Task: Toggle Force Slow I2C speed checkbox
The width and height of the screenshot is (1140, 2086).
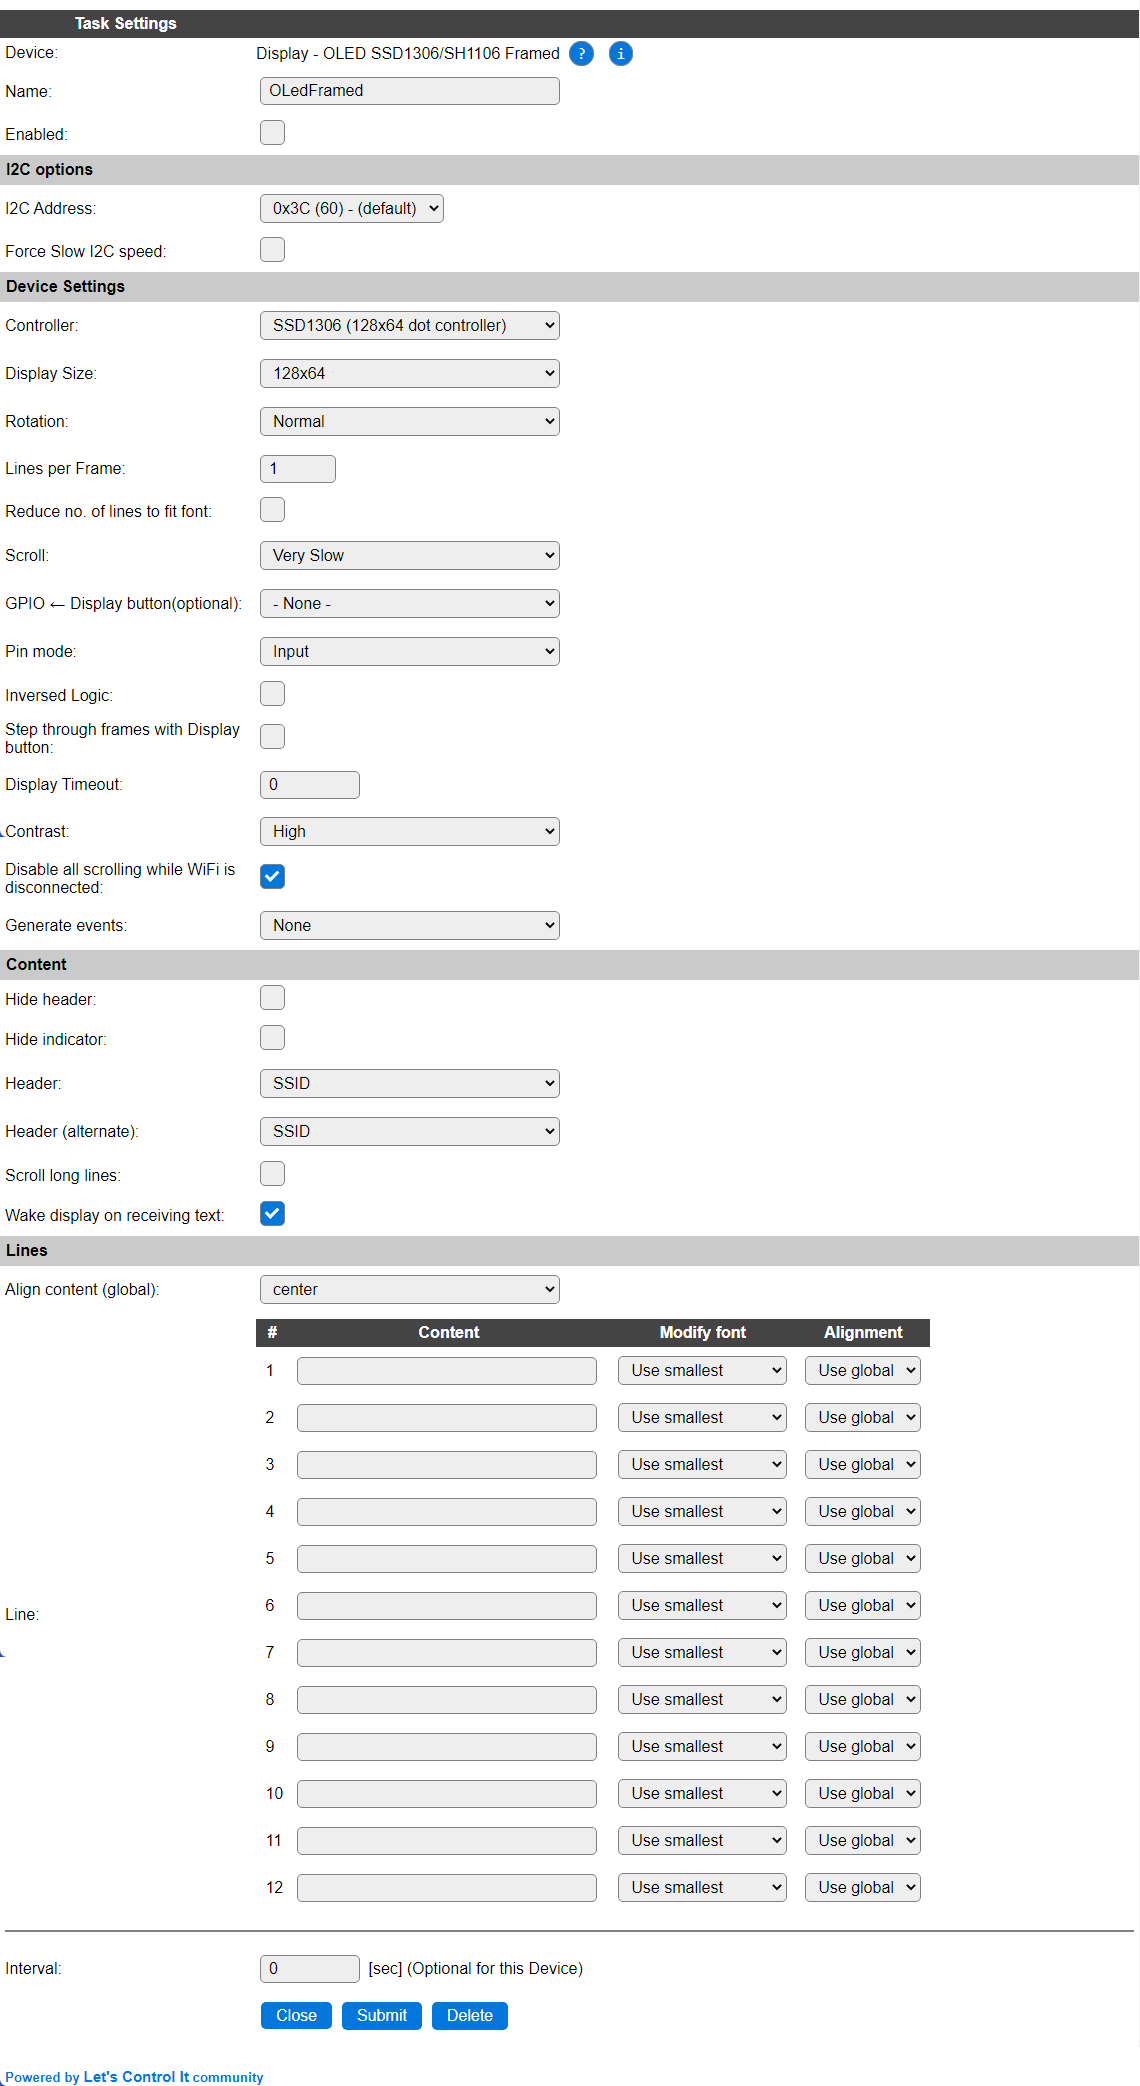Action: click(x=272, y=250)
